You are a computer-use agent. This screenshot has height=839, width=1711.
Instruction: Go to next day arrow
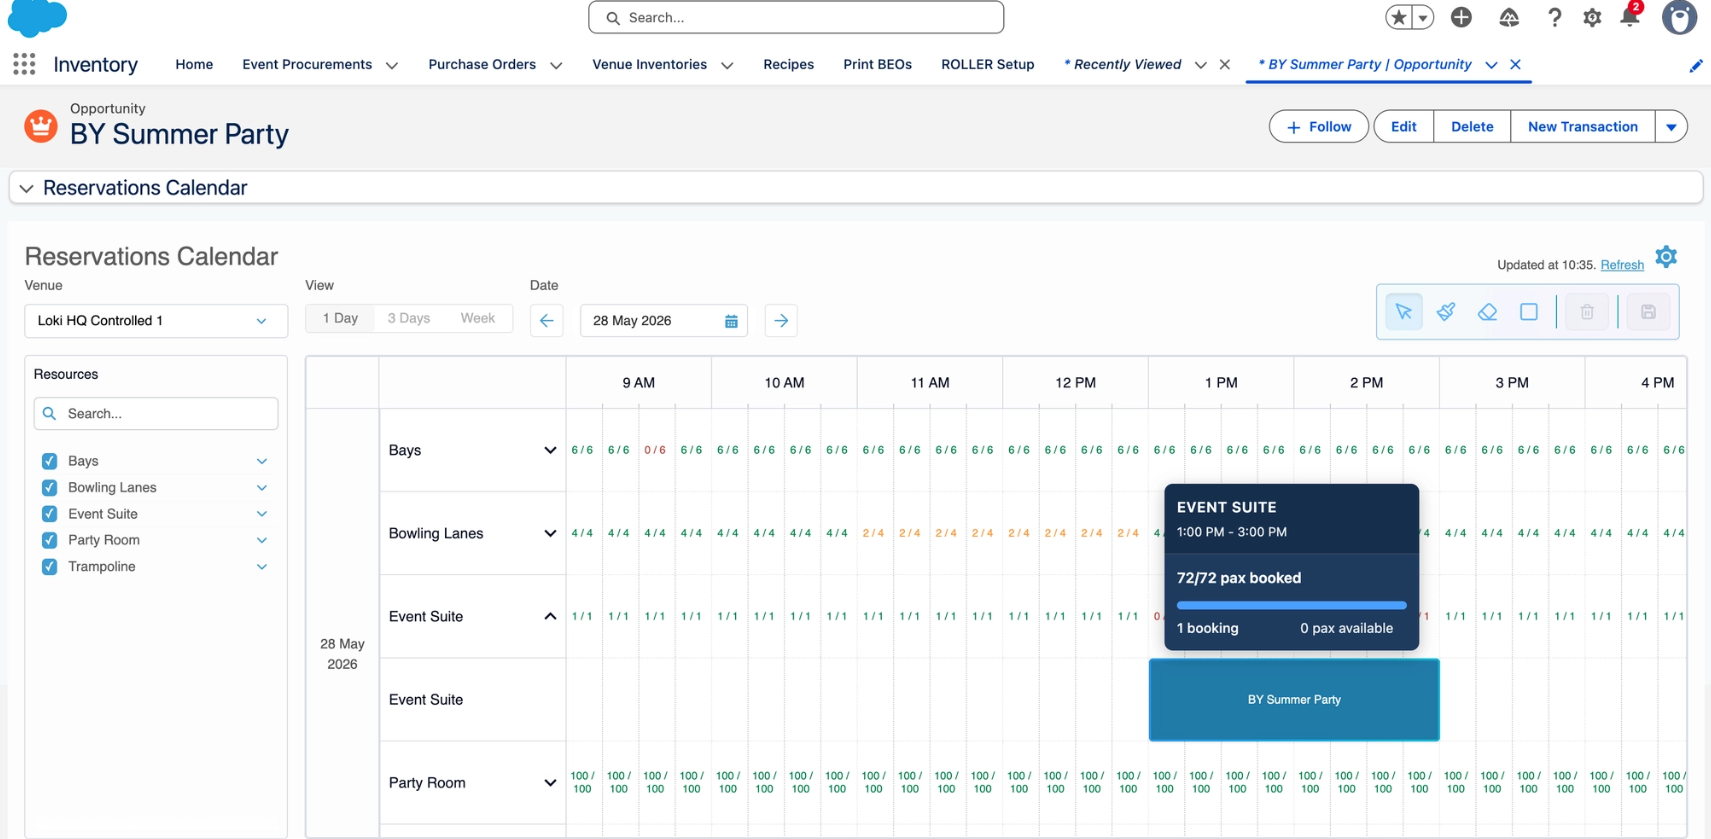781,321
